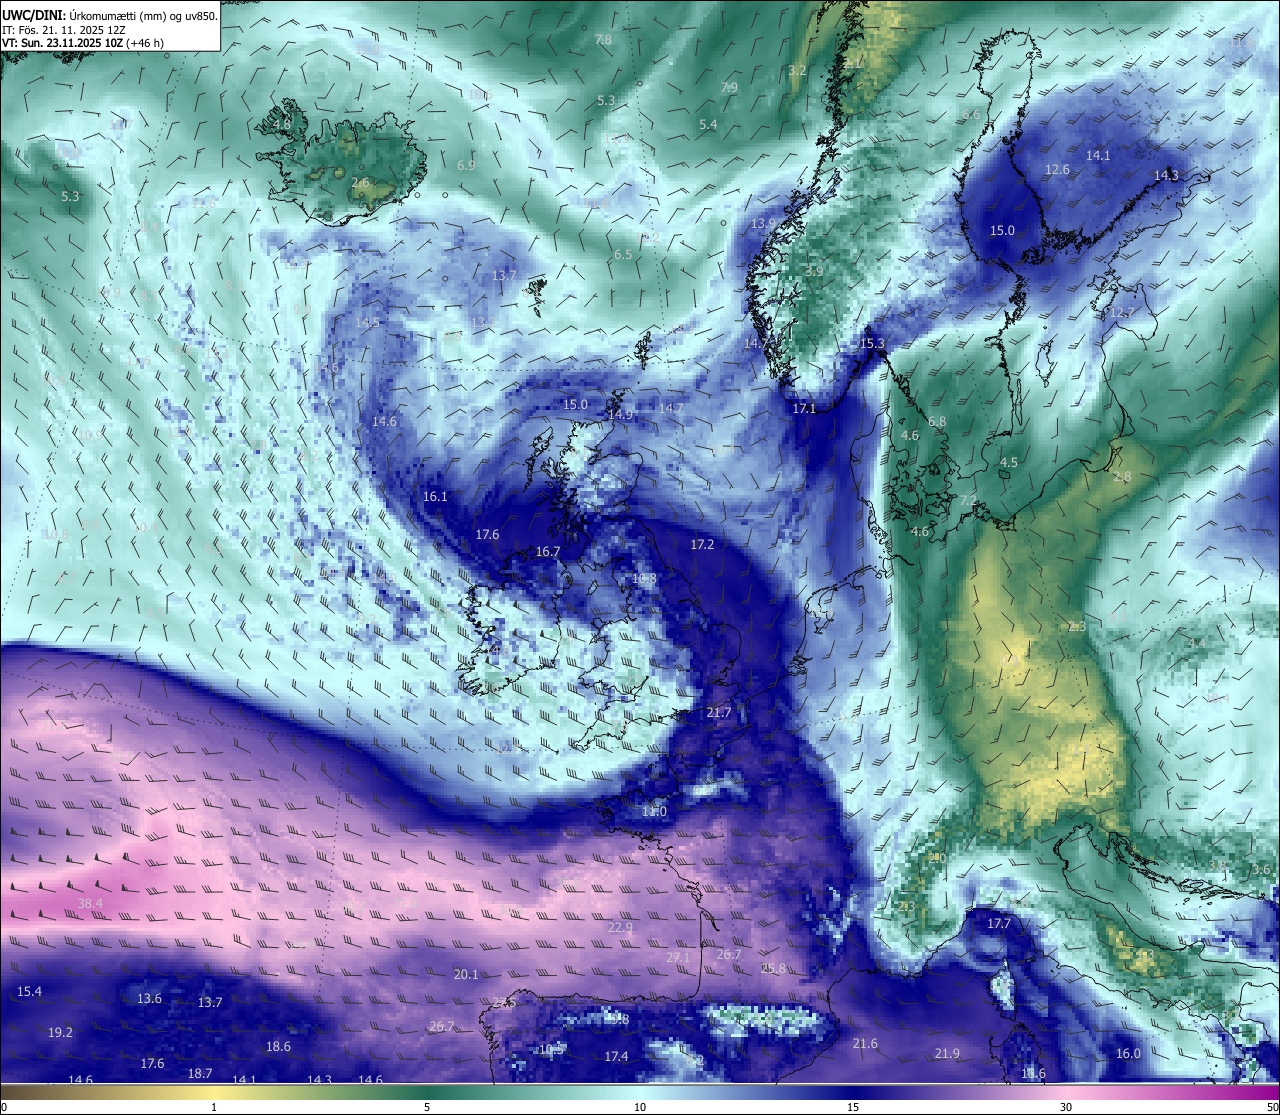Select the 21.6 value in the Mediterranean

(865, 1044)
